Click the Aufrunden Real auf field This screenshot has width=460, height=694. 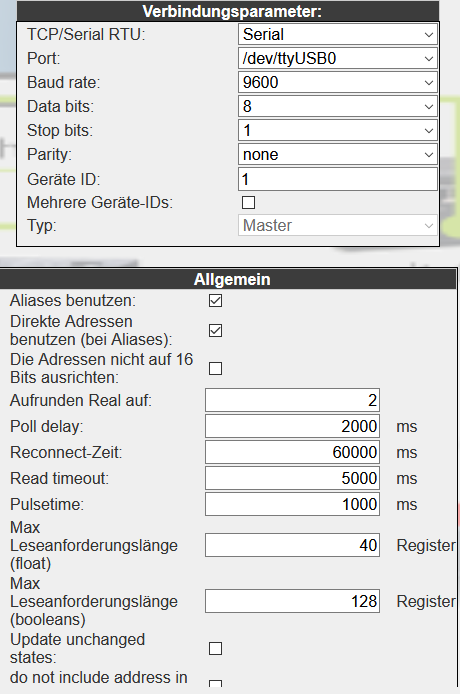pos(292,400)
